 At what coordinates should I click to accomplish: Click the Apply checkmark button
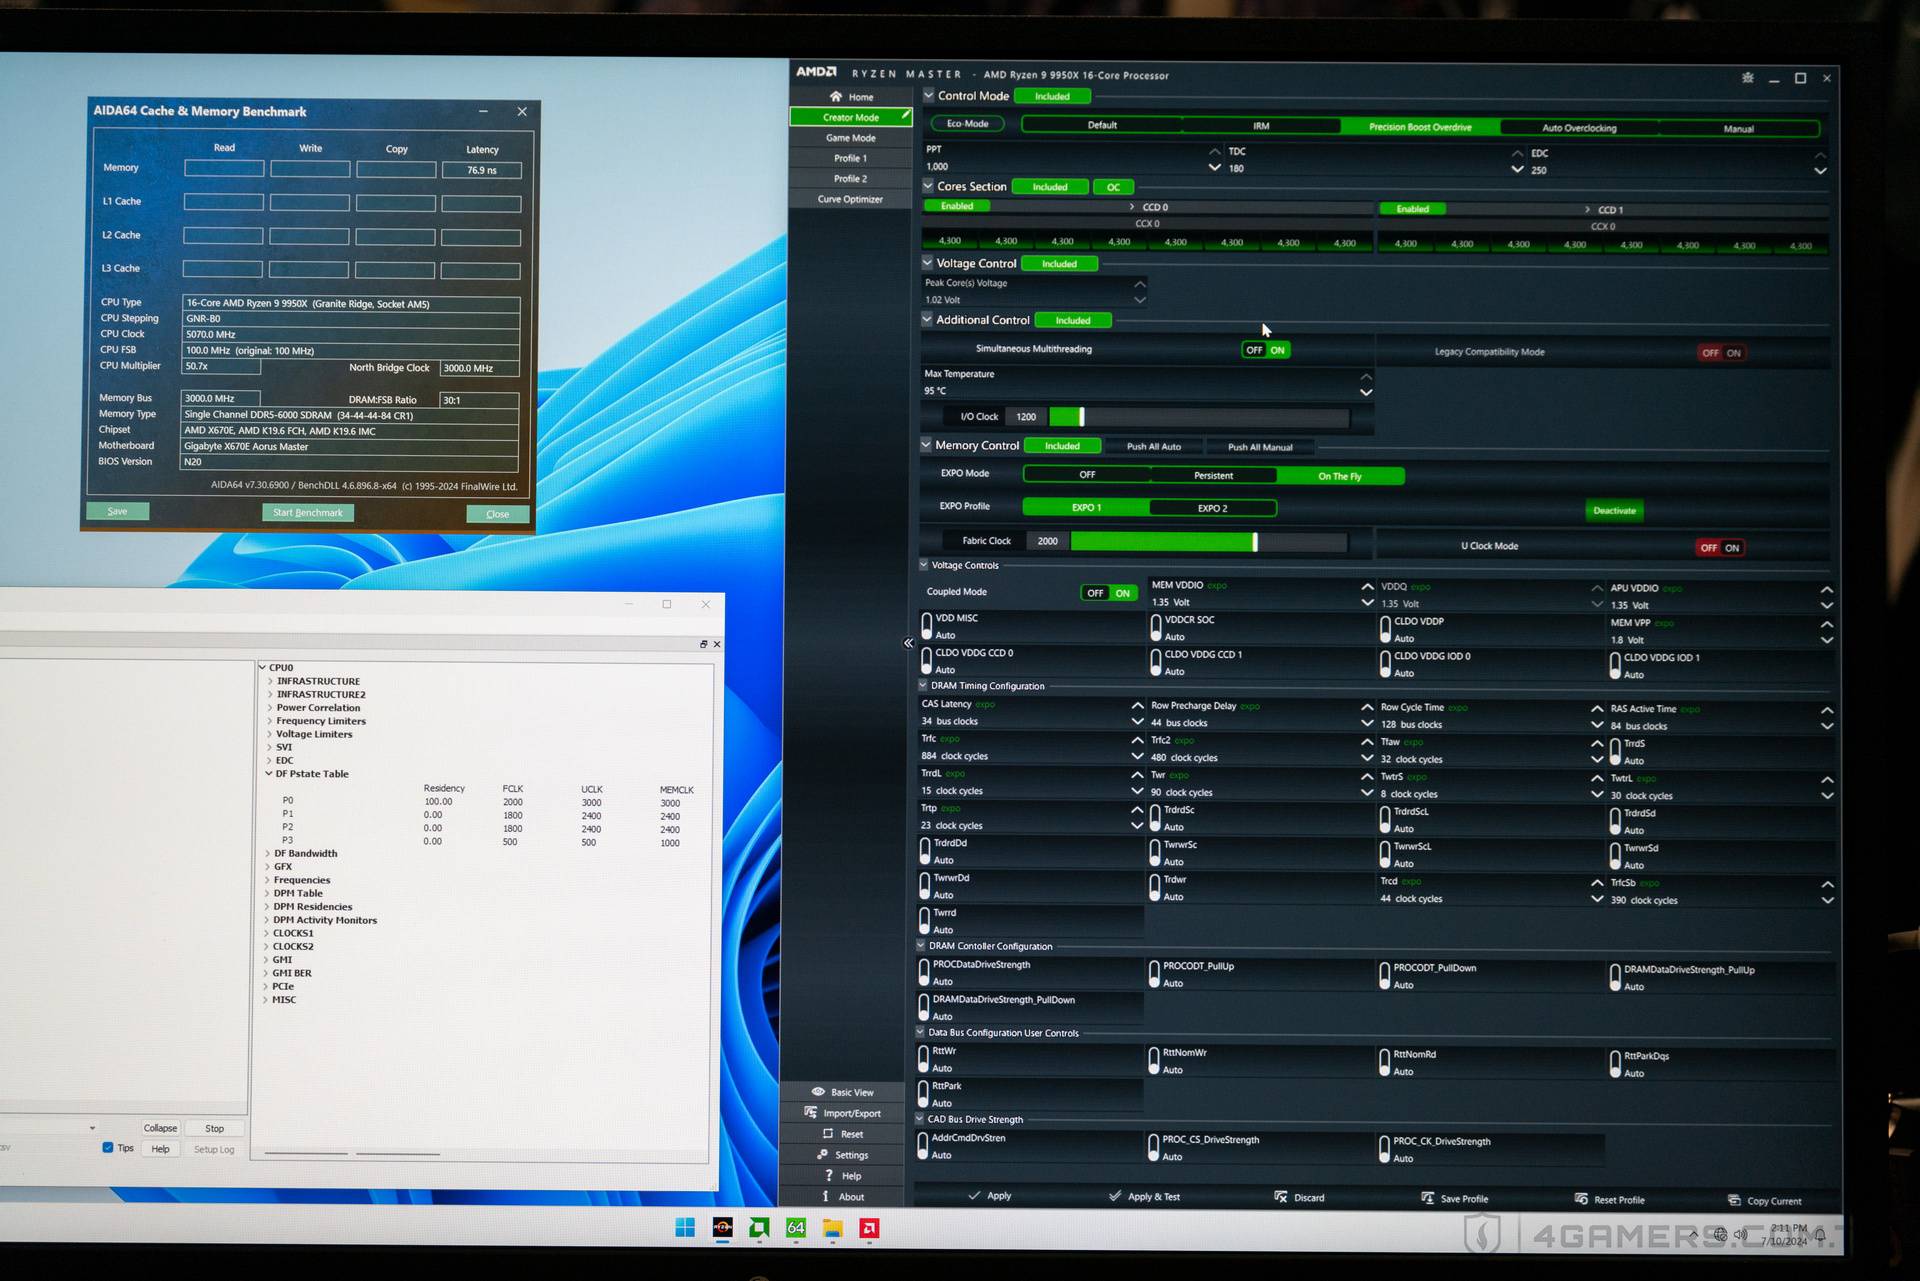(x=989, y=1196)
